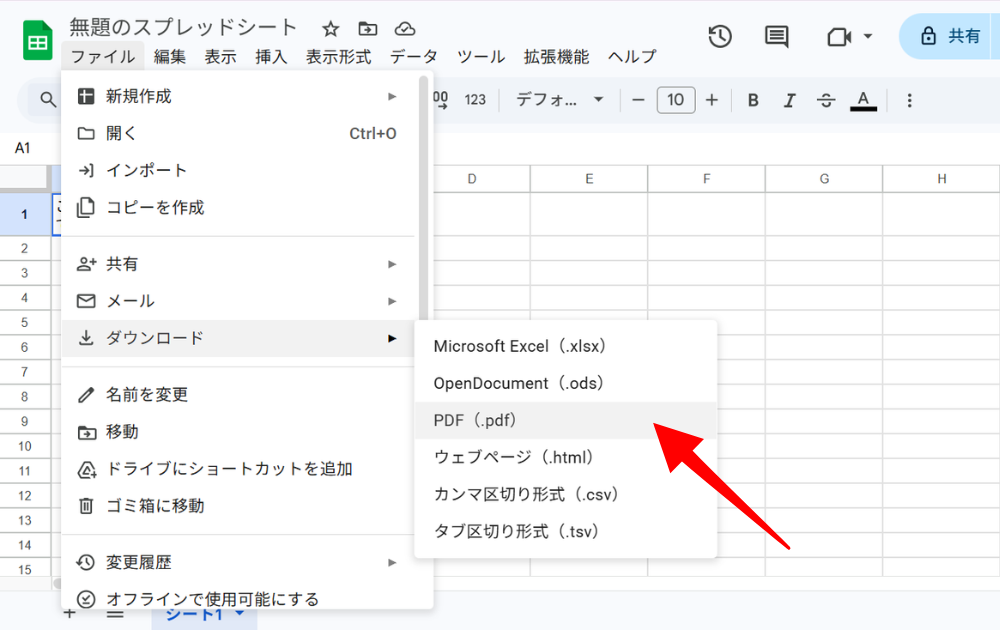Select PDF (.pdf) download option
The width and height of the screenshot is (1000, 630).
pyautogui.click(x=475, y=420)
